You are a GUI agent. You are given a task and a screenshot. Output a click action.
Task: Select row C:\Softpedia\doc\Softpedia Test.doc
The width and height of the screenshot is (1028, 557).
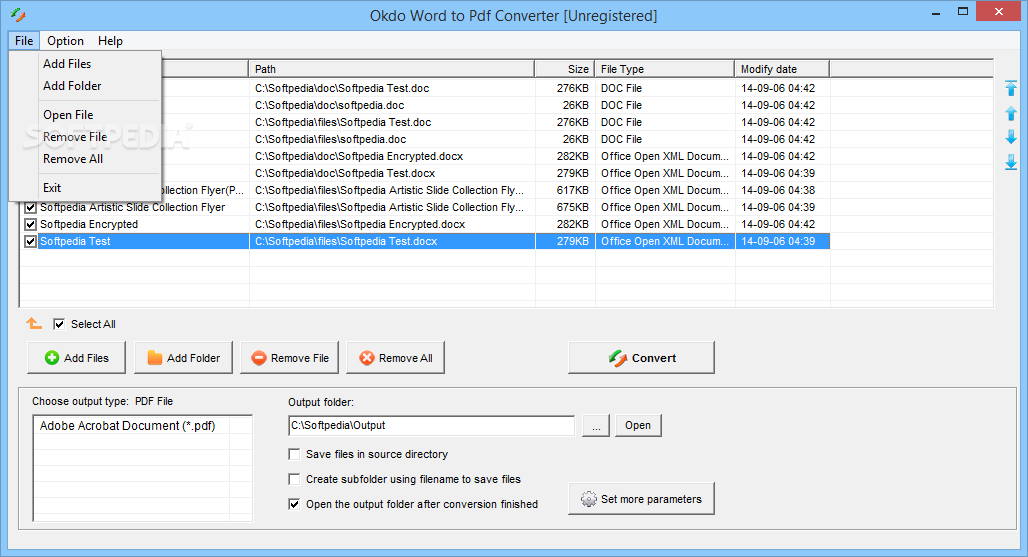(342, 88)
